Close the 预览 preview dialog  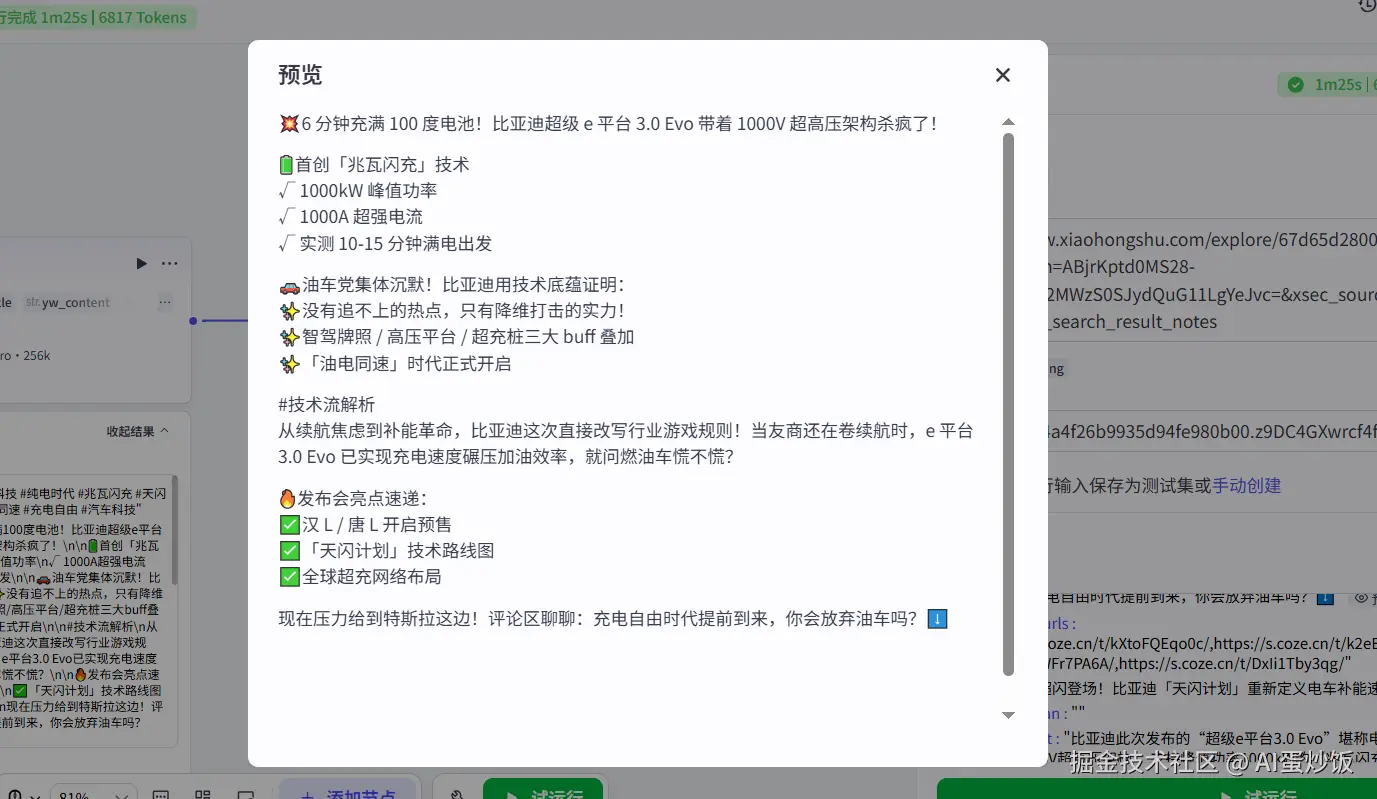tap(1003, 75)
